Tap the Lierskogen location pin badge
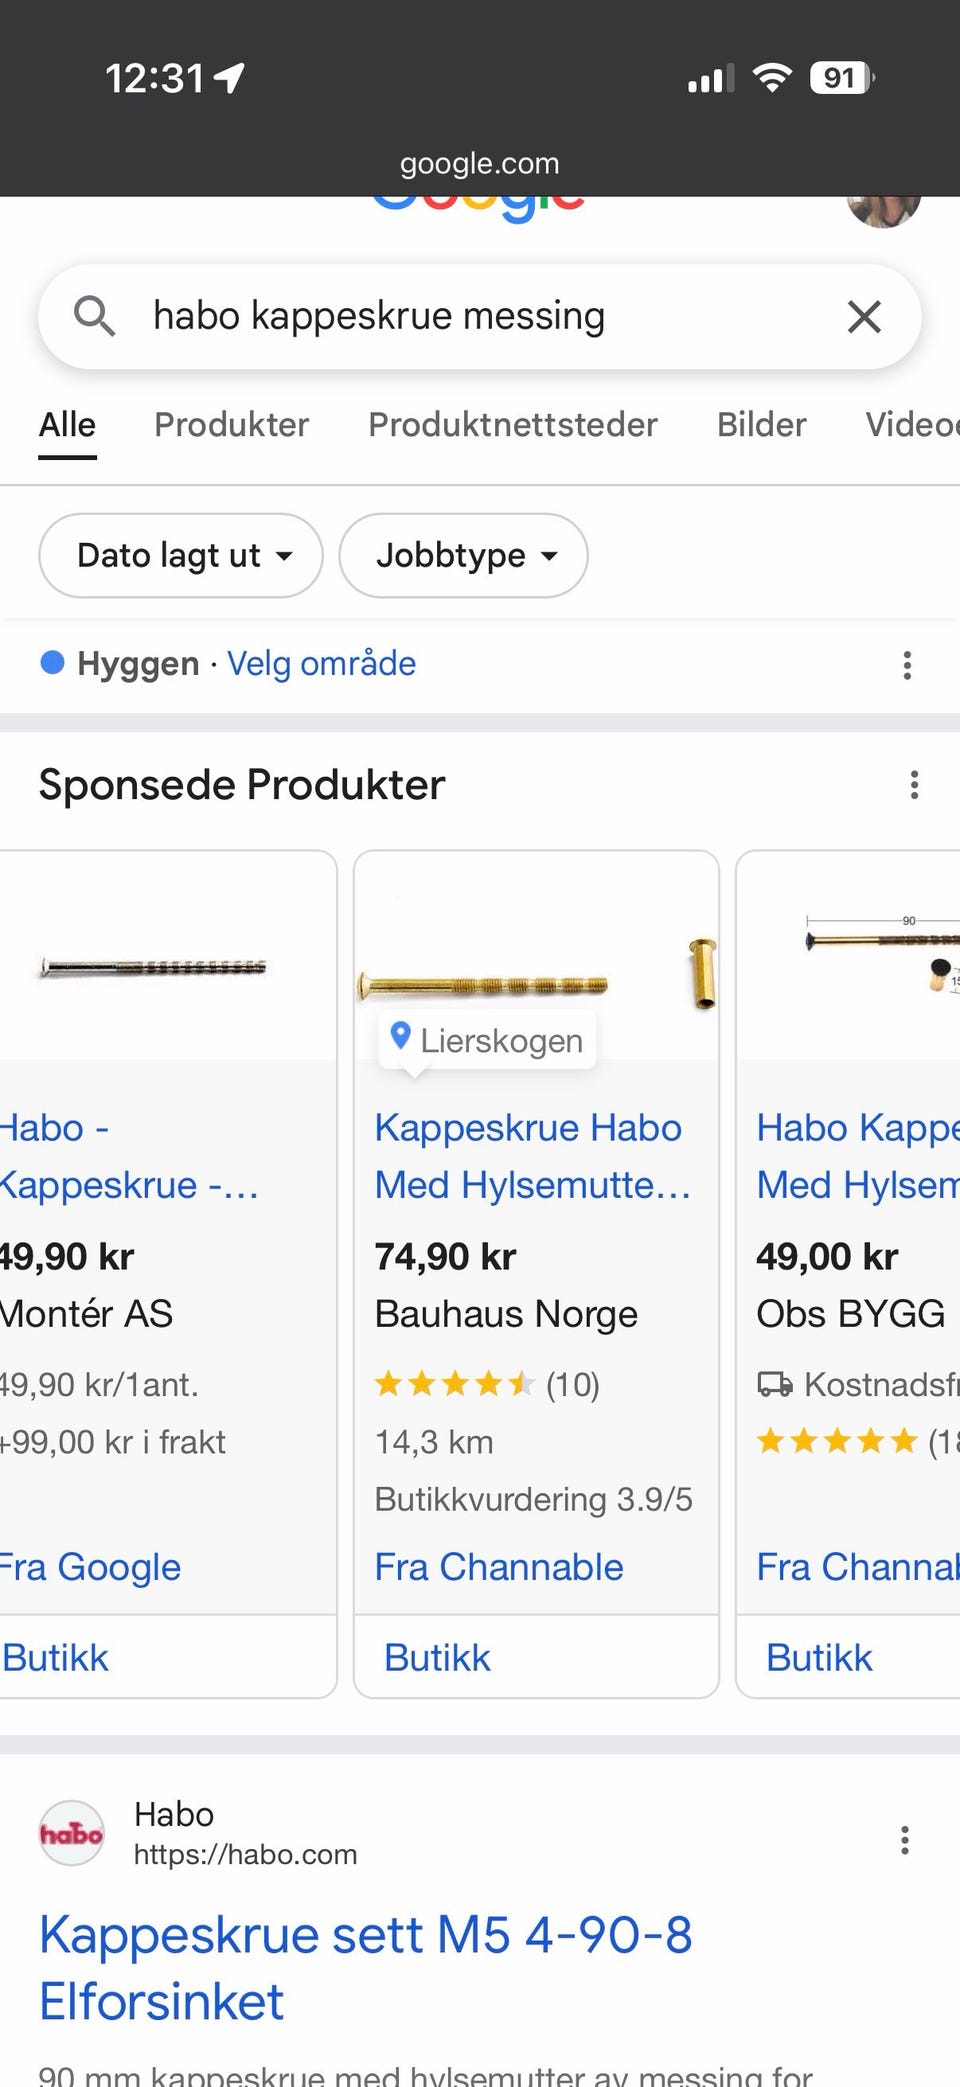Image resolution: width=960 pixels, height=2087 pixels. tap(487, 1040)
